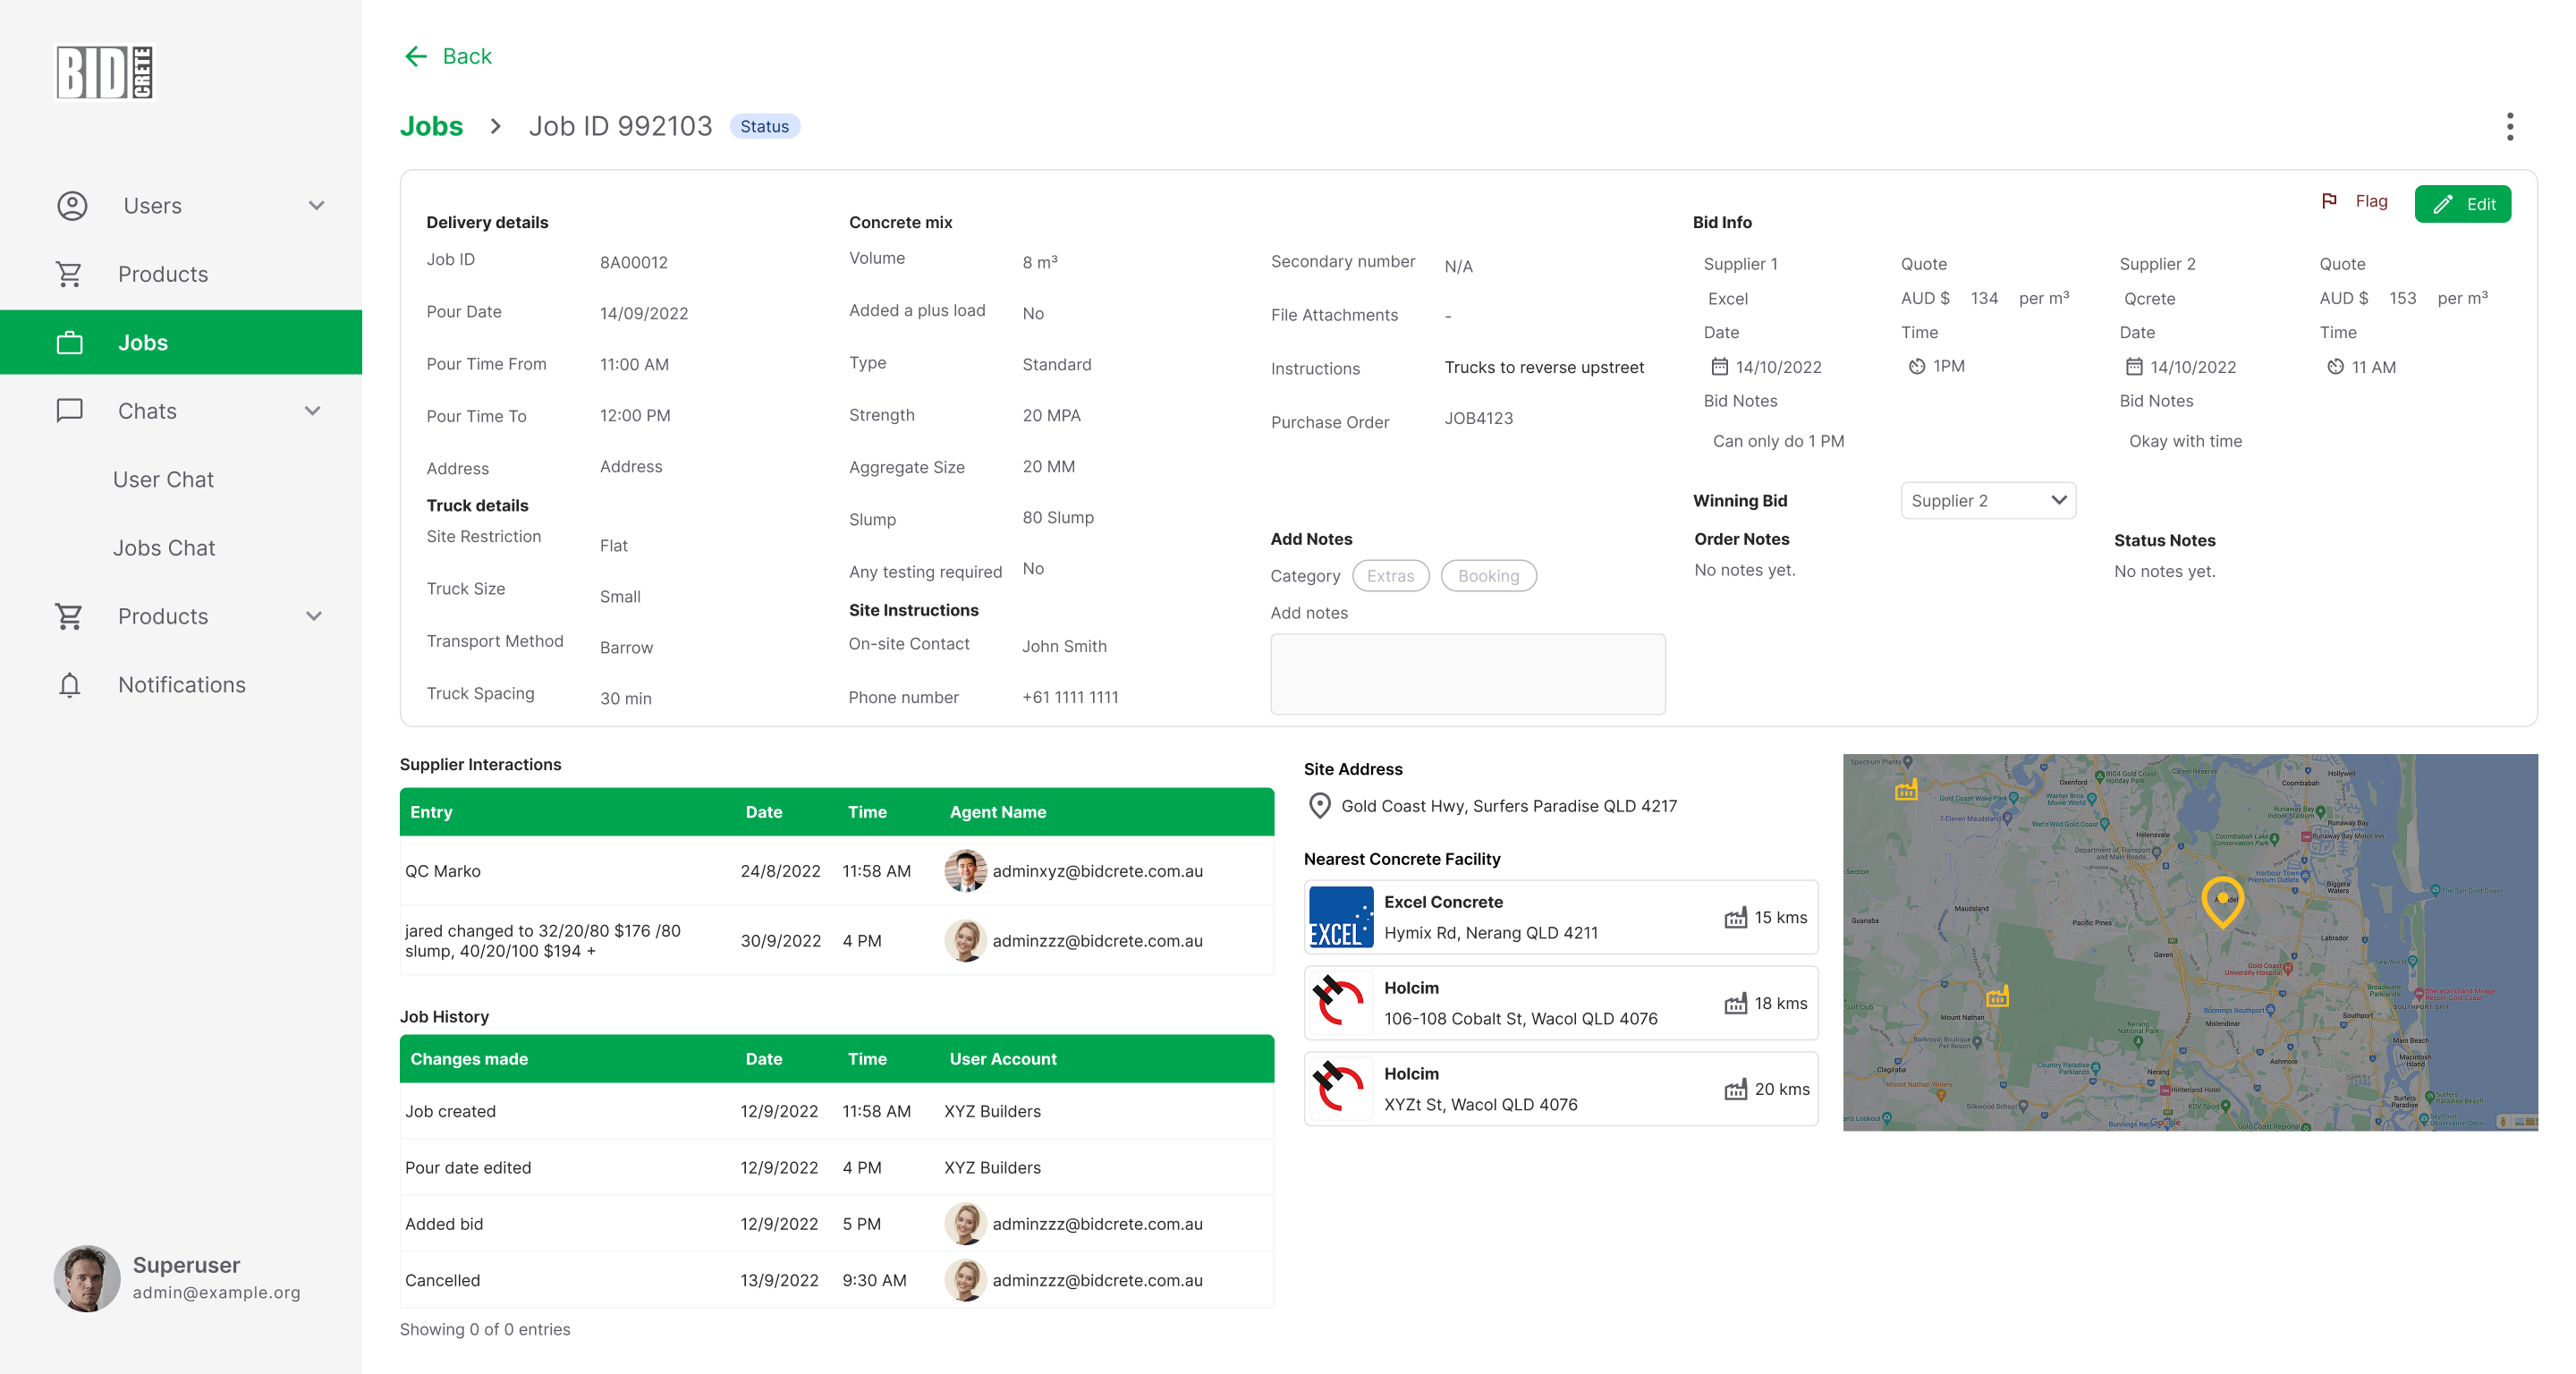This screenshot has height=1374, width=2576.
Task: Click purchase order value JOB4123
Action: pyautogui.click(x=1478, y=418)
